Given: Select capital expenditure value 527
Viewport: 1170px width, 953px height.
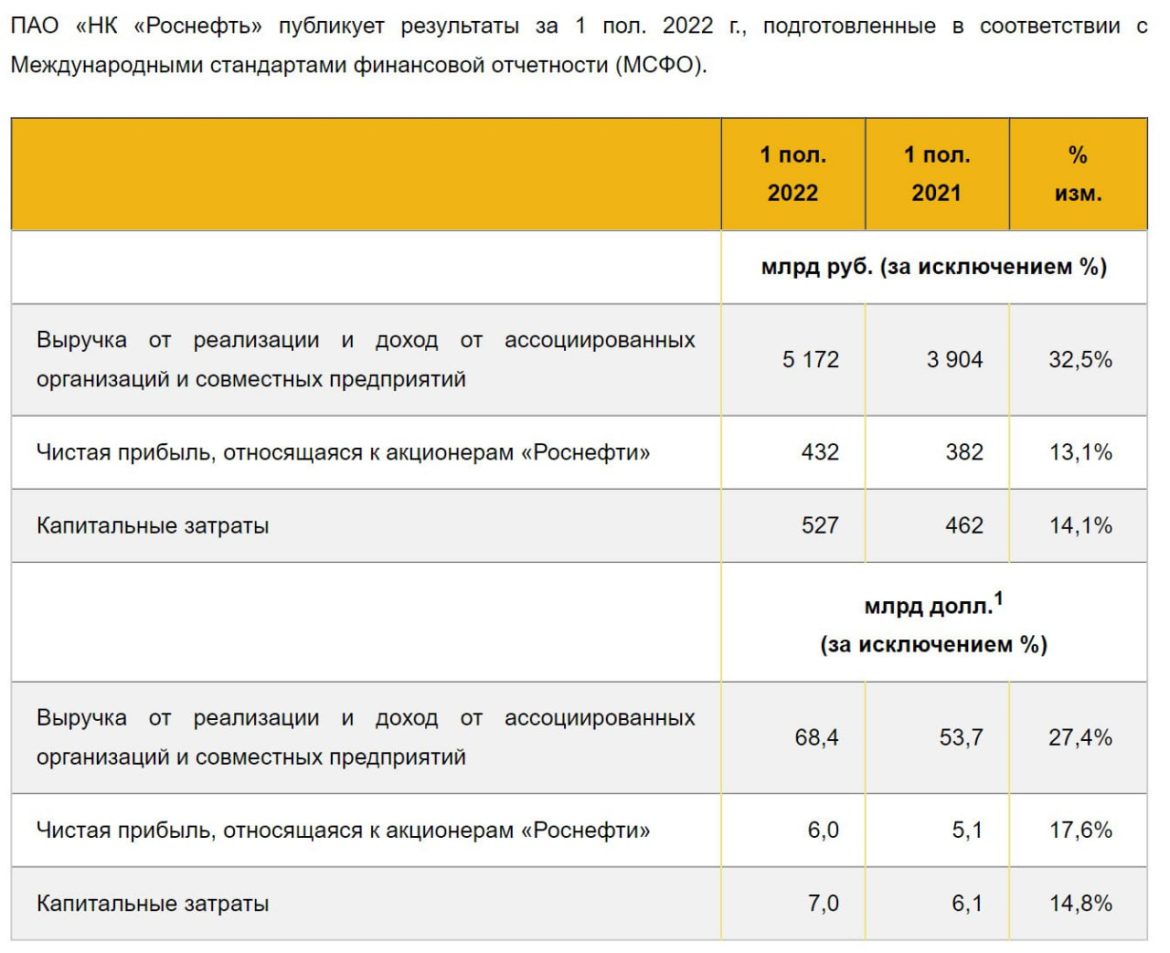Looking at the screenshot, I should click(819, 525).
